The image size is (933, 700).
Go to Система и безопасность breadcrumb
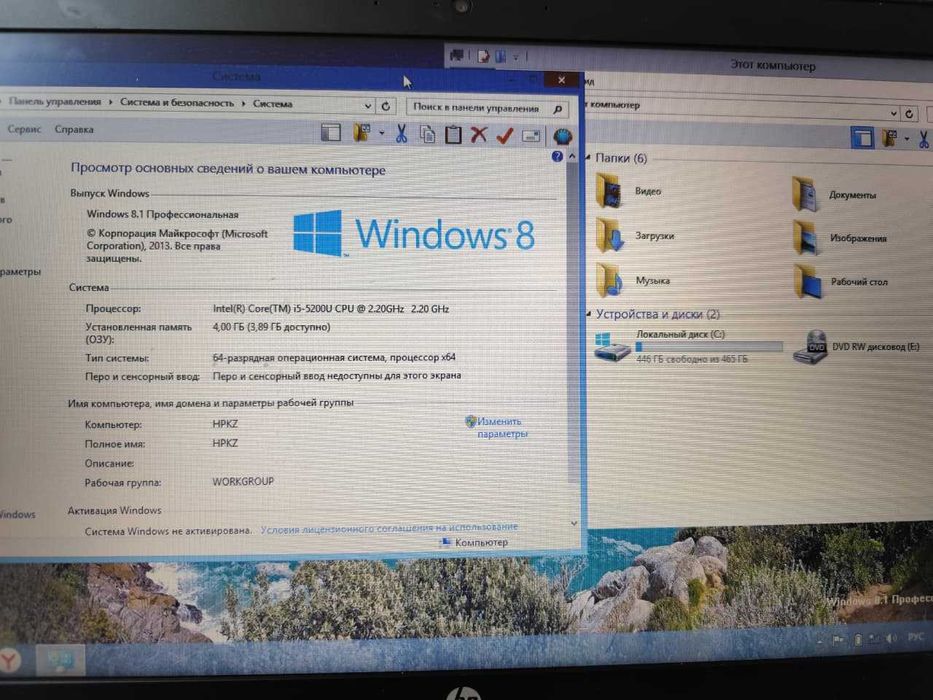point(177,102)
